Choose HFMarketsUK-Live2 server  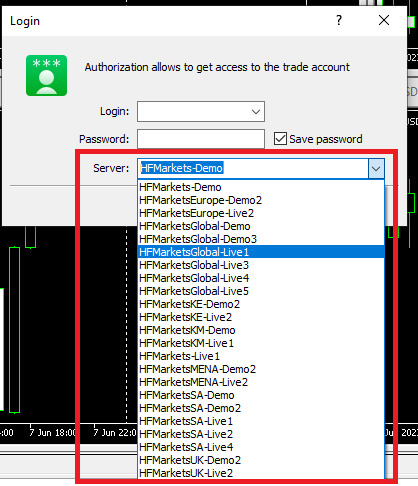click(x=261, y=473)
